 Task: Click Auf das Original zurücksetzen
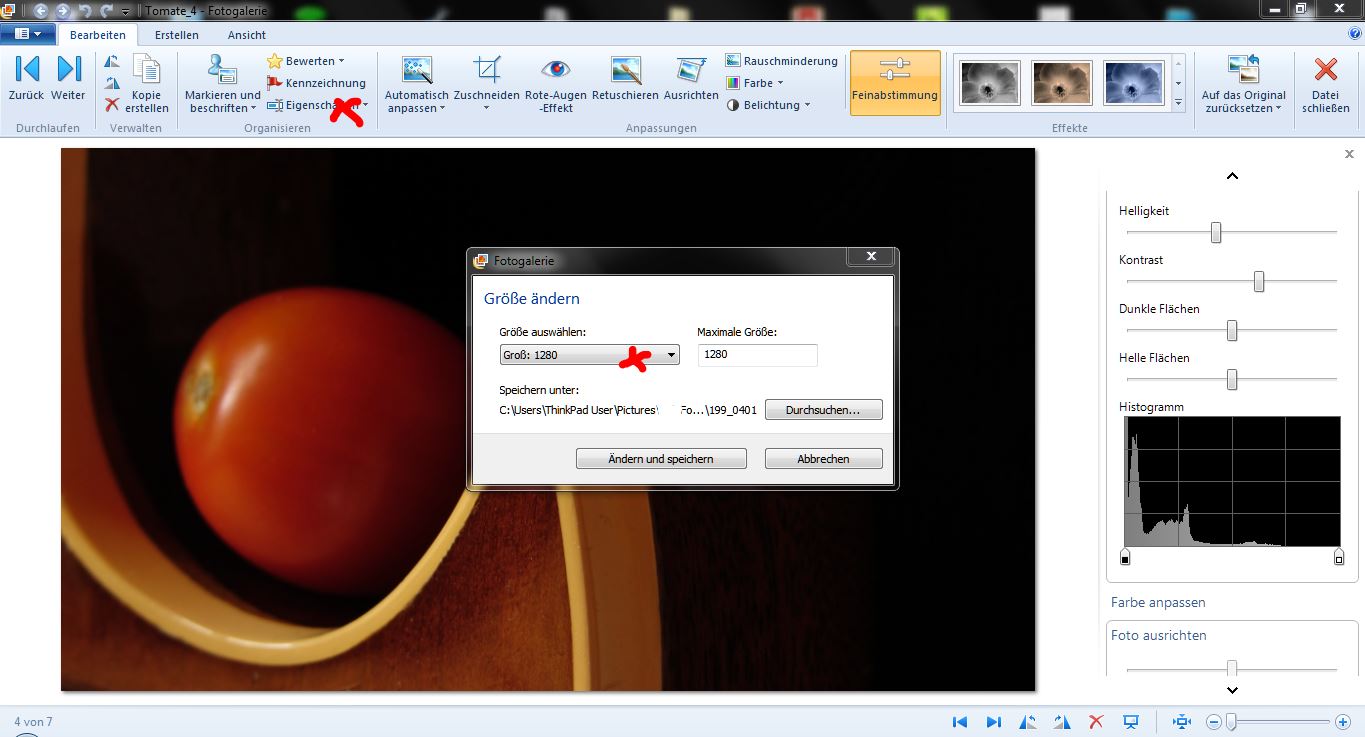pos(1244,84)
